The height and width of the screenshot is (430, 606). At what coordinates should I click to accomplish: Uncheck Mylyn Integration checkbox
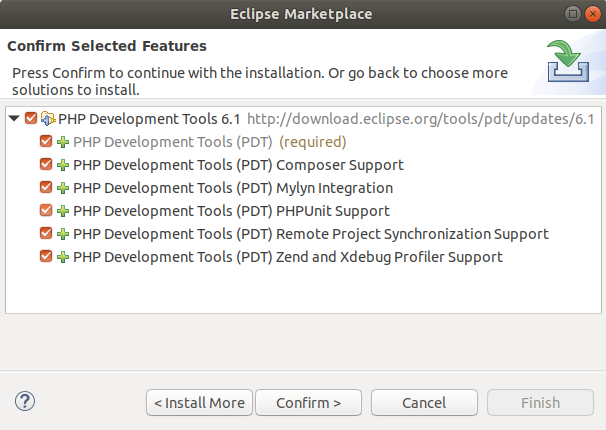(x=46, y=187)
